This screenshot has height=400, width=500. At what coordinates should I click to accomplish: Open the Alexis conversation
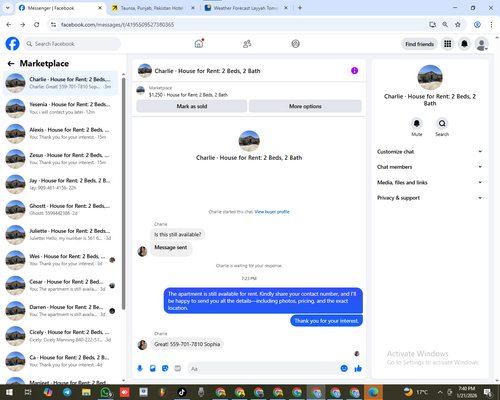pos(60,134)
